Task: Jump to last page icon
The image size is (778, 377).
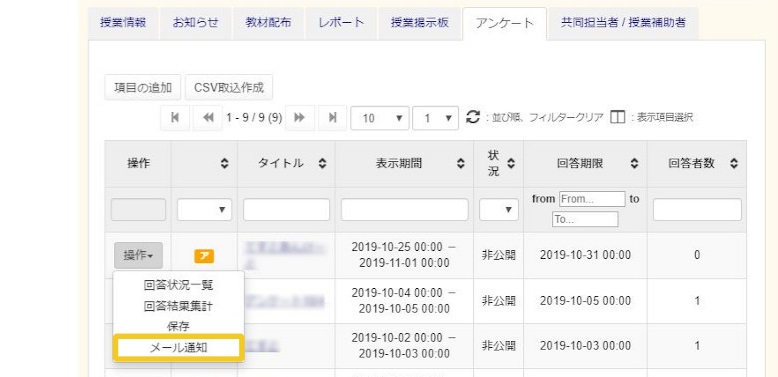Action: pyautogui.click(x=333, y=118)
